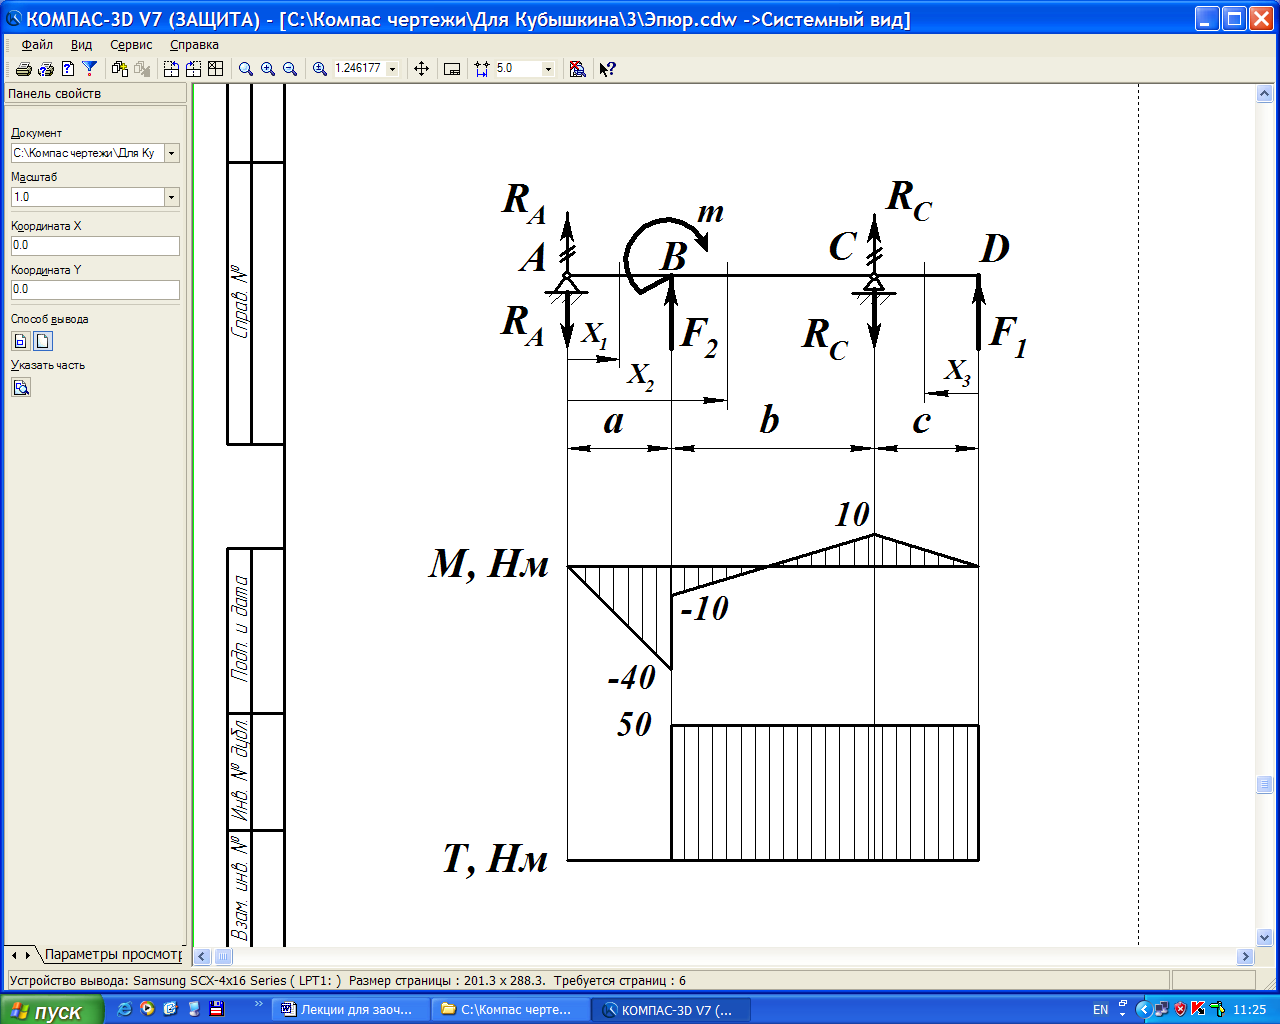This screenshot has height=1024, width=1280.
Task: Click the second dashed page-layout icon
Action: [193, 69]
